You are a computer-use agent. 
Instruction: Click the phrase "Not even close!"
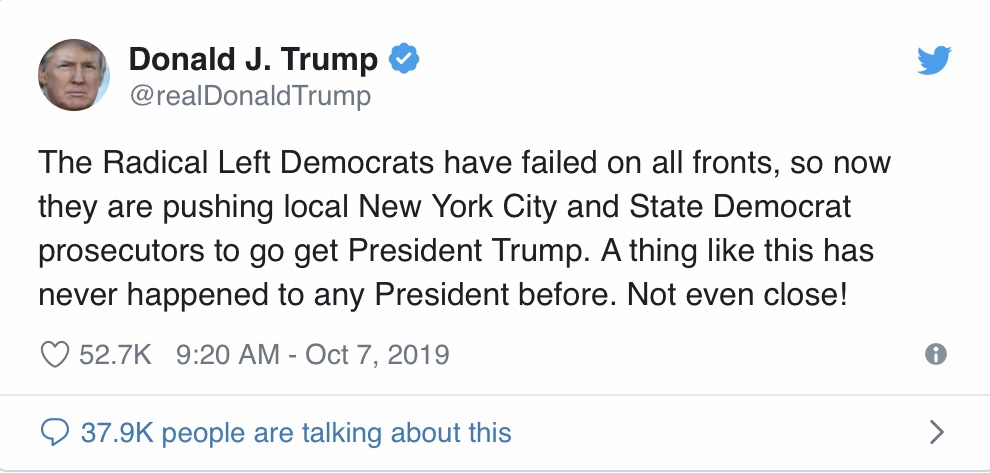click(x=736, y=294)
